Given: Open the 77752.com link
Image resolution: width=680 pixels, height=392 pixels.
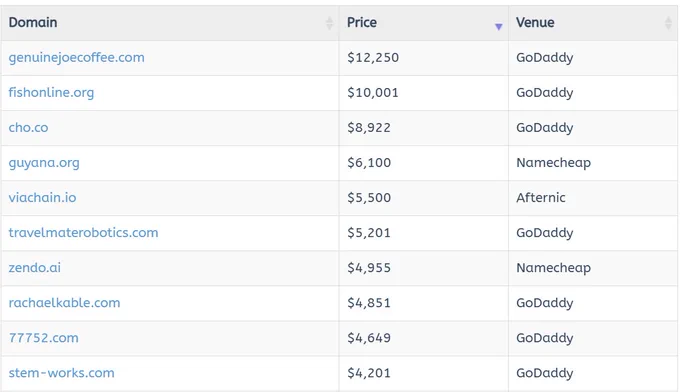Looking at the screenshot, I should tap(43, 338).
